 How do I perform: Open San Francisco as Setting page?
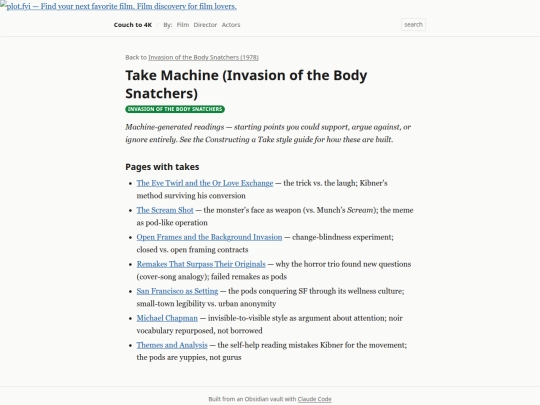[177, 291]
